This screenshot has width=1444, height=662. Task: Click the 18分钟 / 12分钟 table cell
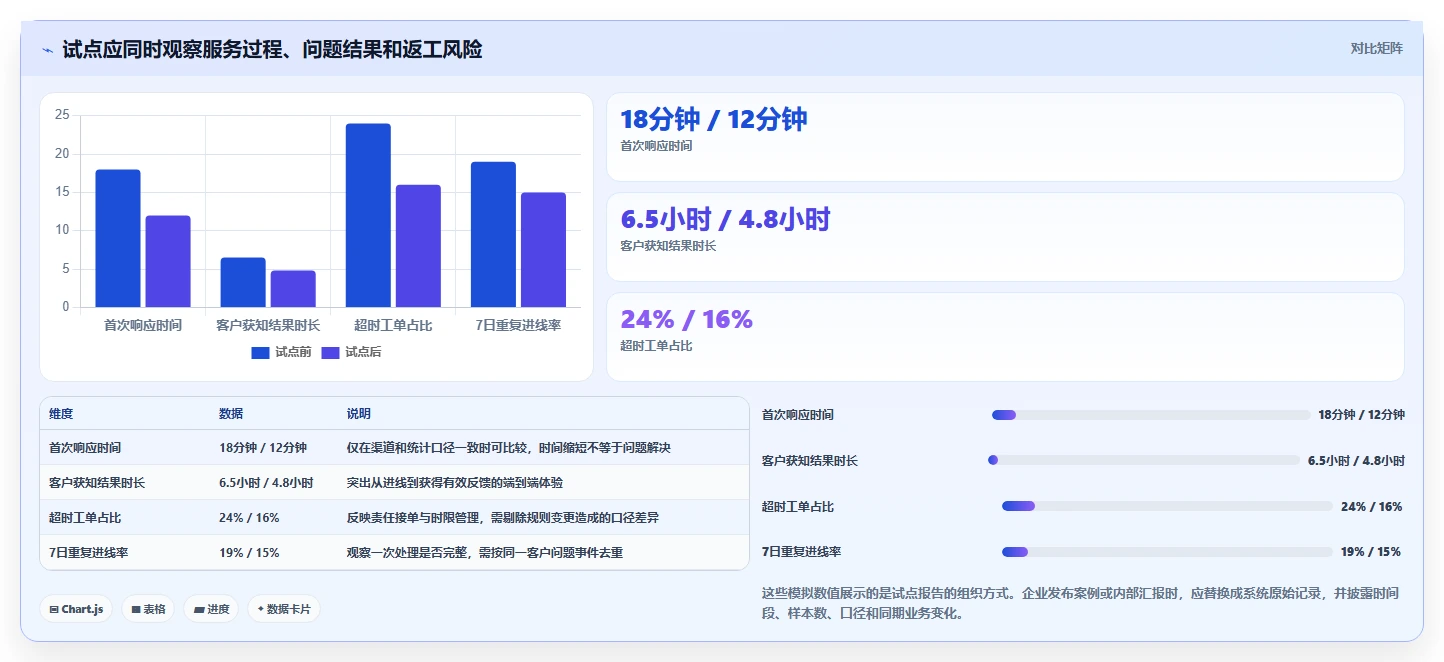tap(263, 448)
